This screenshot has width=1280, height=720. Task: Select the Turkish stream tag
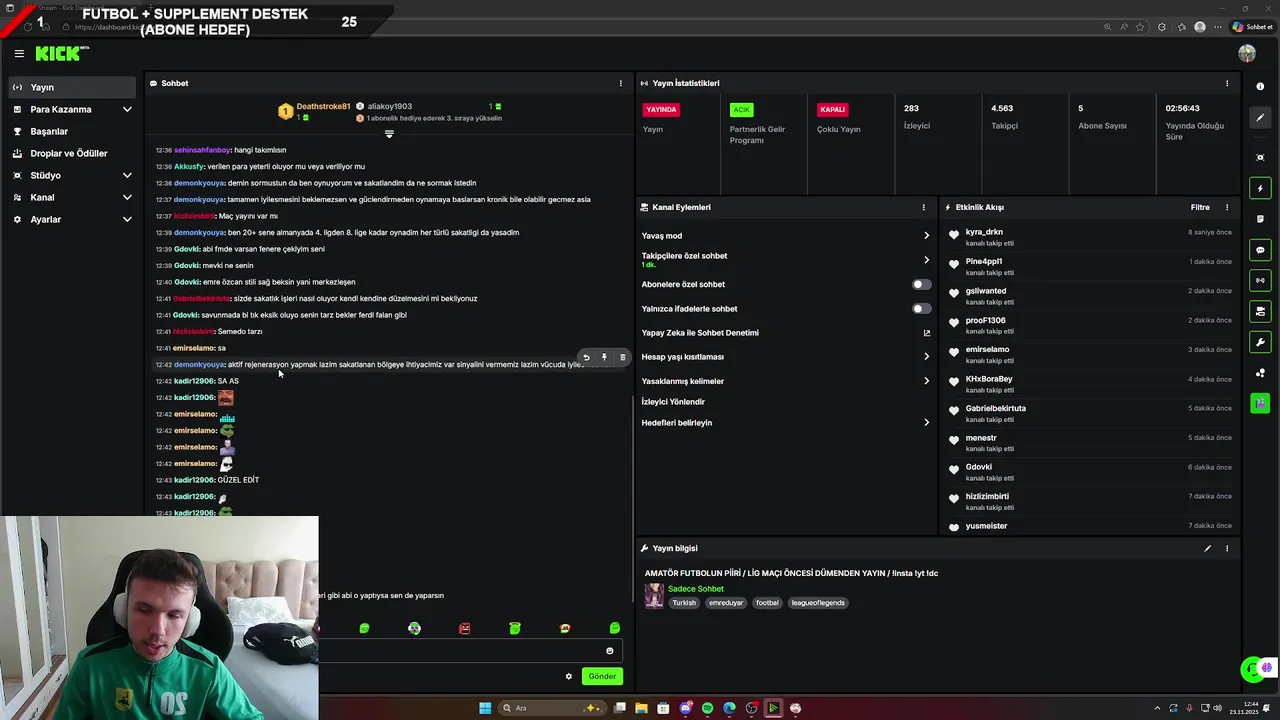(684, 603)
